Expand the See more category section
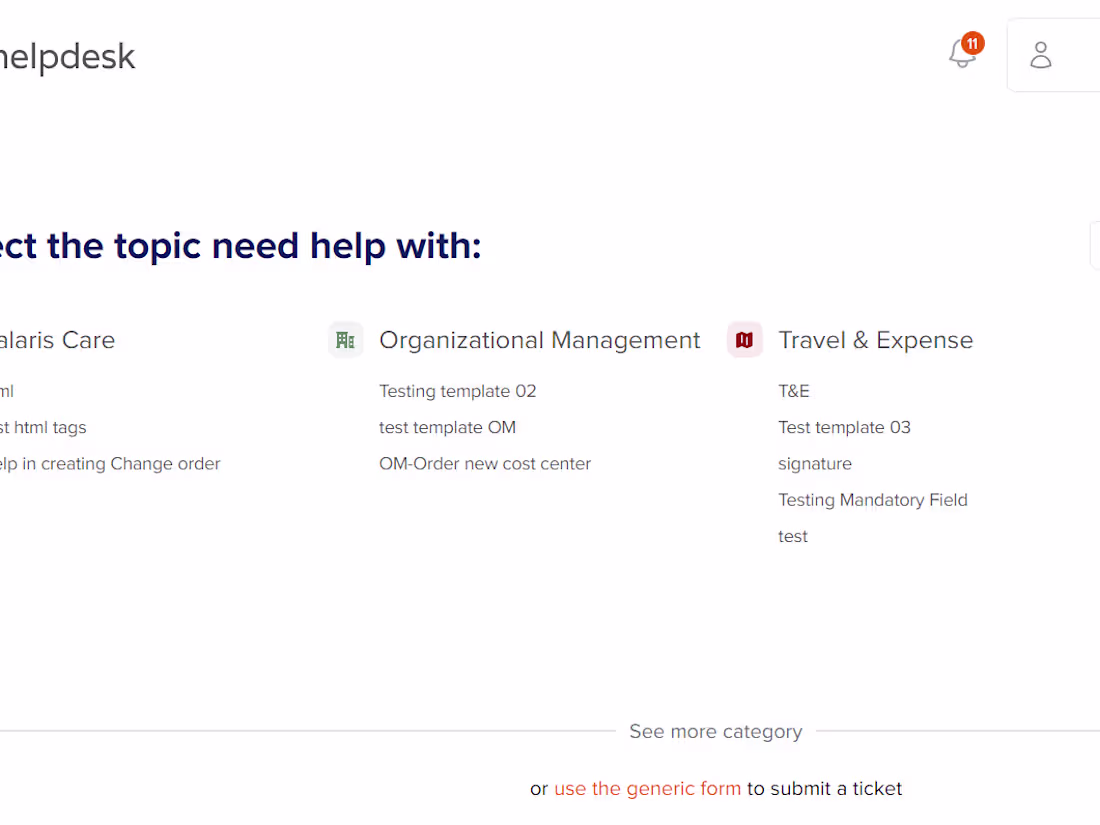This screenshot has height=825, width=1100. pos(715,731)
